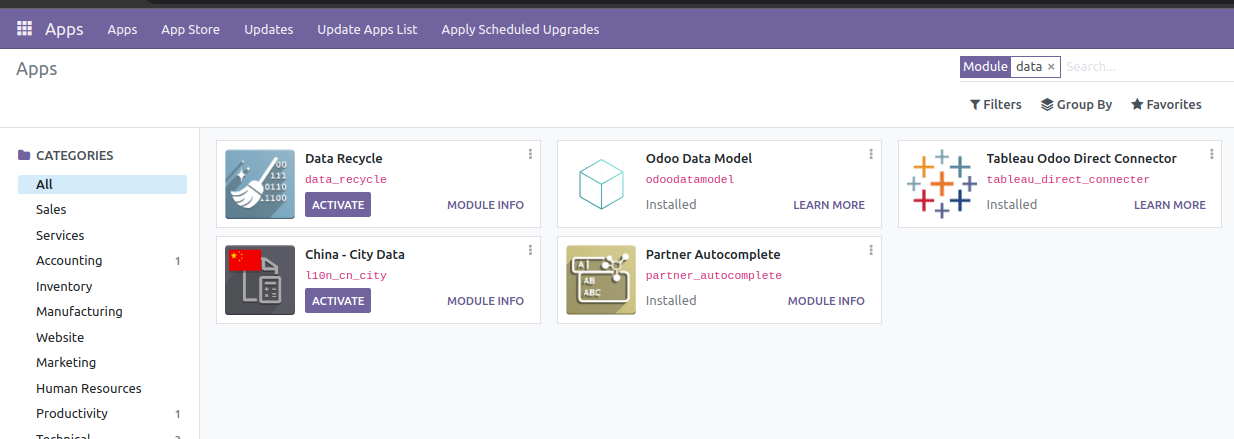Open the main apps grid menu icon
Viewport: 1234px width, 439px height.
pos(25,29)
